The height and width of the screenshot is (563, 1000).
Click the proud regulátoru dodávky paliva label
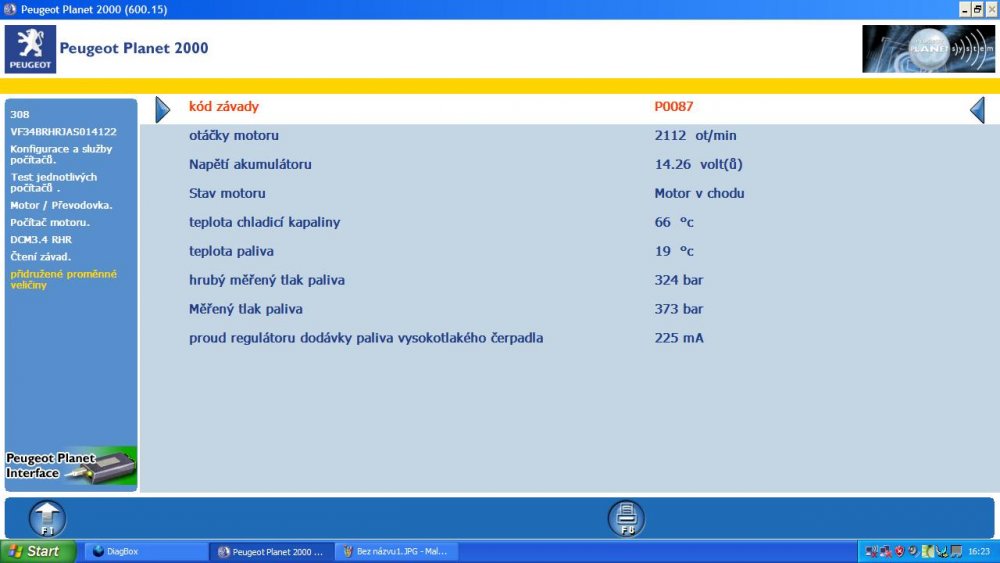tap(366, 338)
